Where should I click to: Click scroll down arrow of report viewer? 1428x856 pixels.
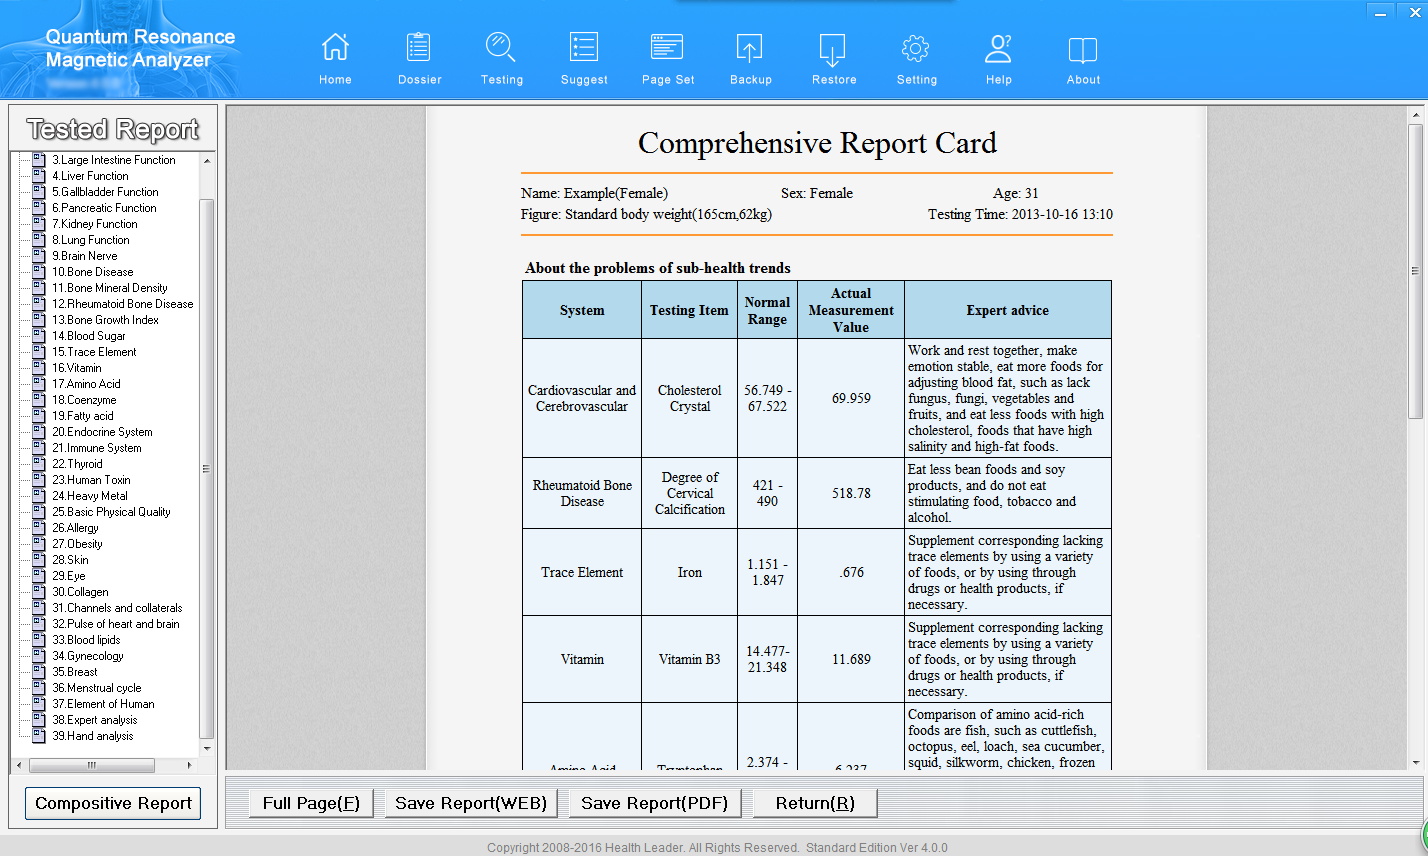point(1415,762)
